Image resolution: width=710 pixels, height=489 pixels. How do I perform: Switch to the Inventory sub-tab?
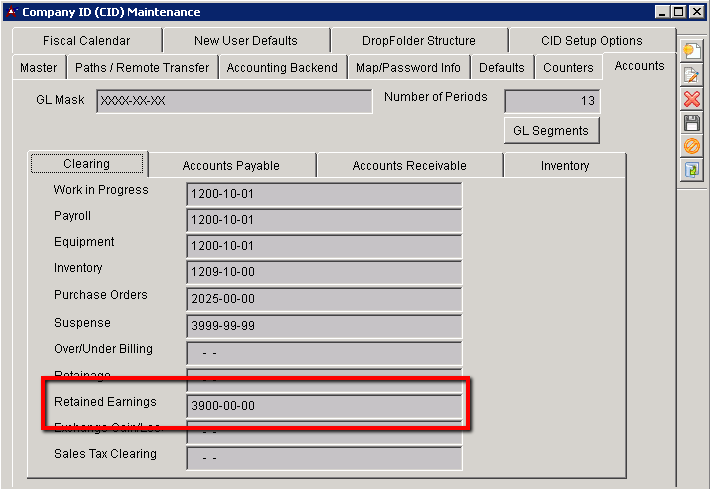pos(565,166)
